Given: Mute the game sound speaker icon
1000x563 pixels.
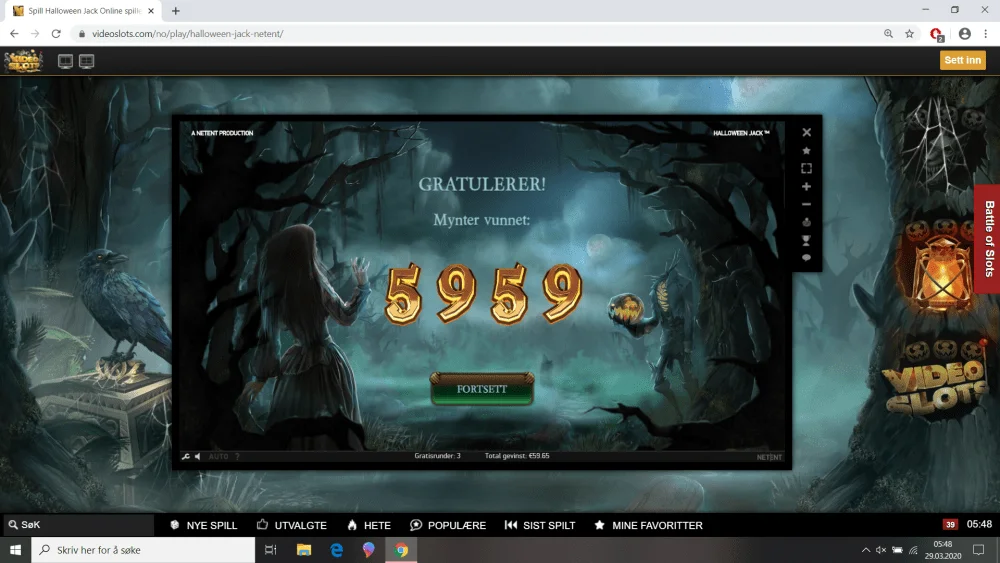Looking at the screenshot, I should click(198, 457).
